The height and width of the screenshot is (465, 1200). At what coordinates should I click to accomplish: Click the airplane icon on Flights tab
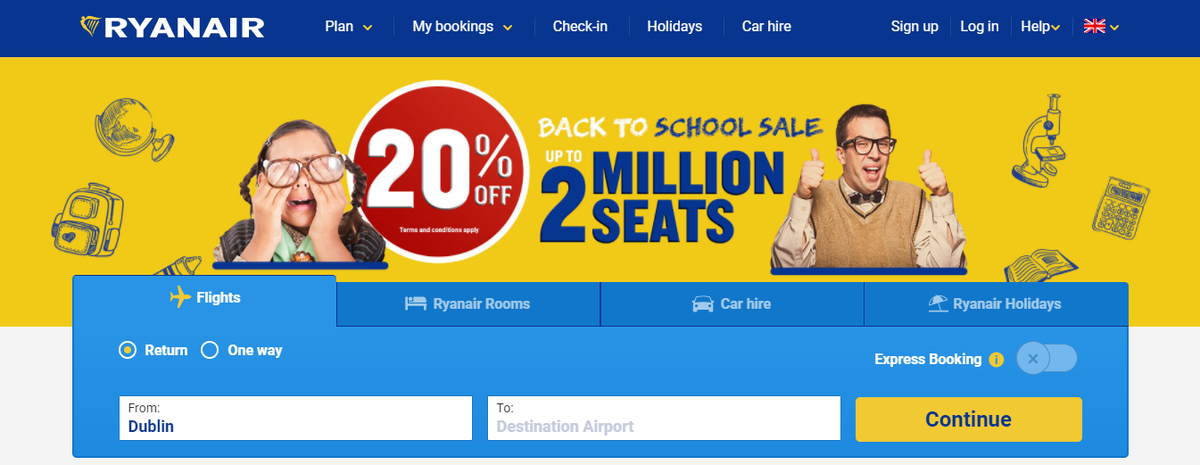[x=180, y=298]
